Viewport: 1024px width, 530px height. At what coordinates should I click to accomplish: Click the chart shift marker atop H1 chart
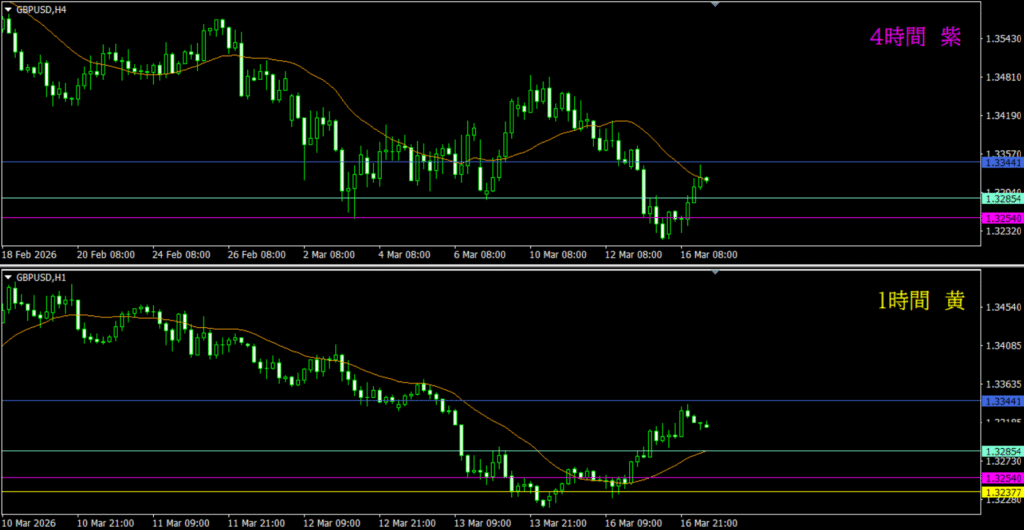(x=715, y=272)
